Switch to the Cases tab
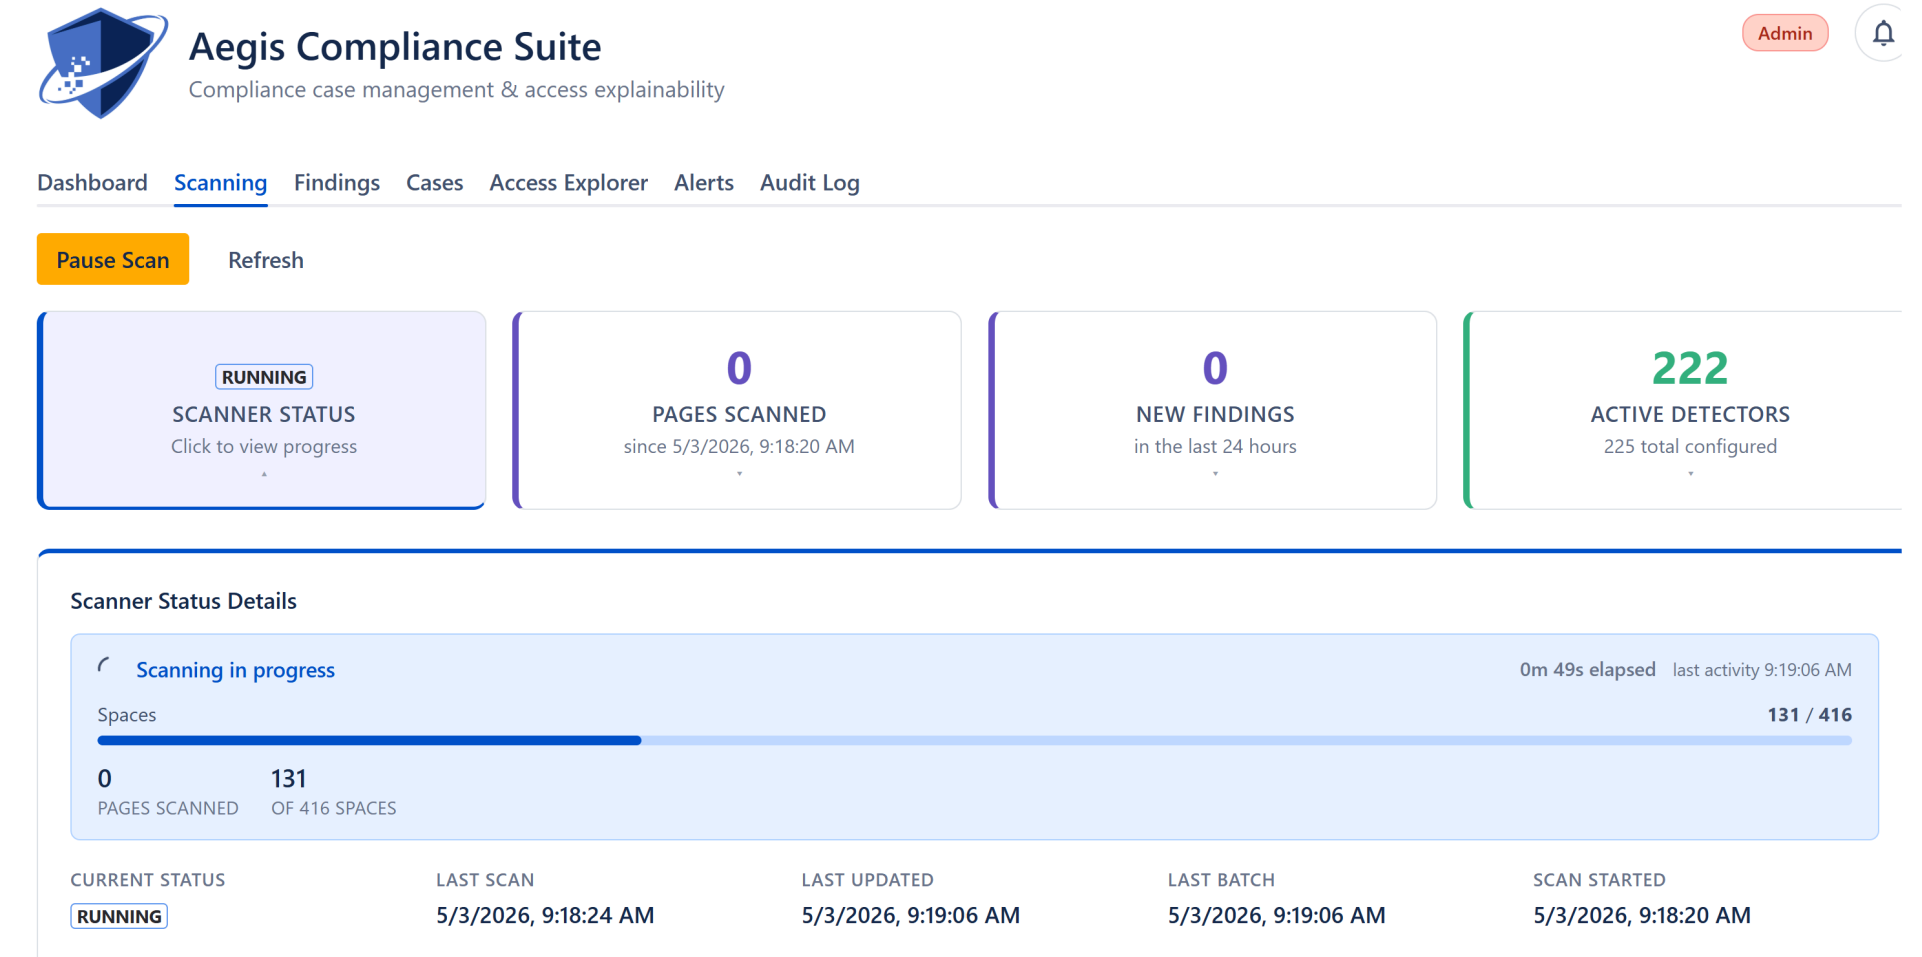This screenshot has width=1922, height=957. pyautogui.click(x=435, y=183)
